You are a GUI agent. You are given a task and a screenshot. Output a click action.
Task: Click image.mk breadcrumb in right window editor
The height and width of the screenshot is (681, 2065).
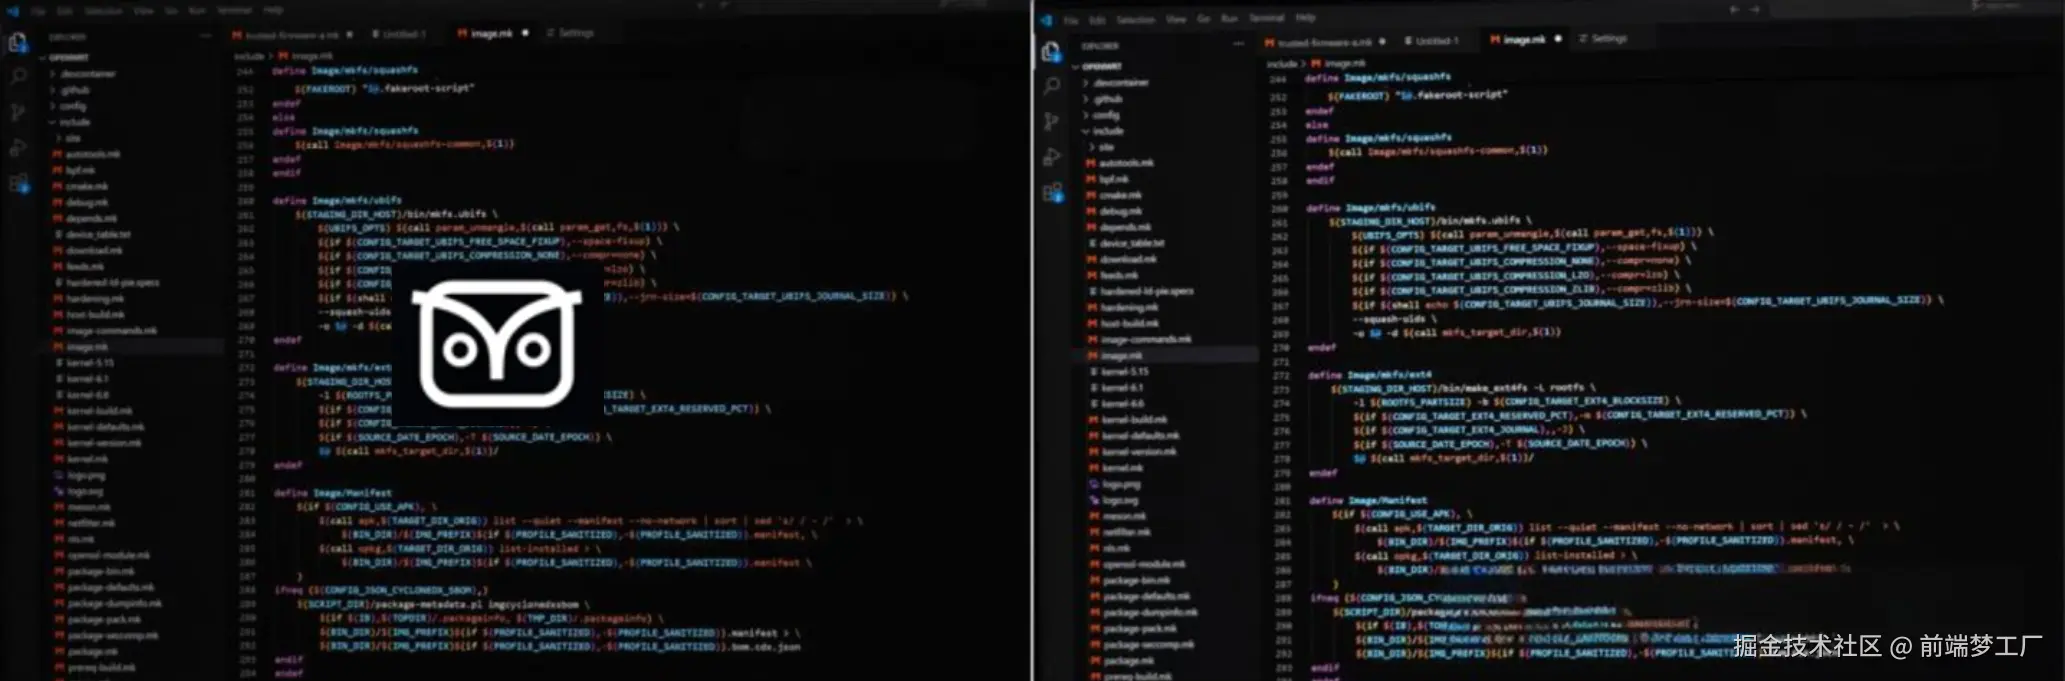(1344, 63)
